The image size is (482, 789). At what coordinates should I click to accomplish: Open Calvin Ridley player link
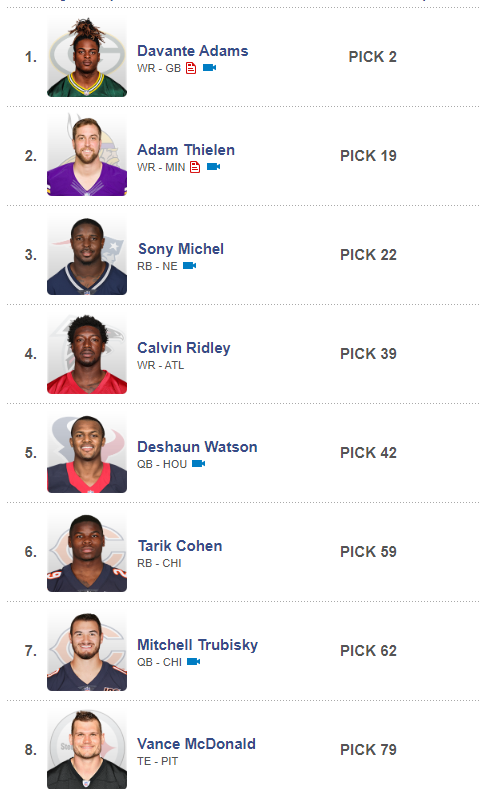[184, 348]
